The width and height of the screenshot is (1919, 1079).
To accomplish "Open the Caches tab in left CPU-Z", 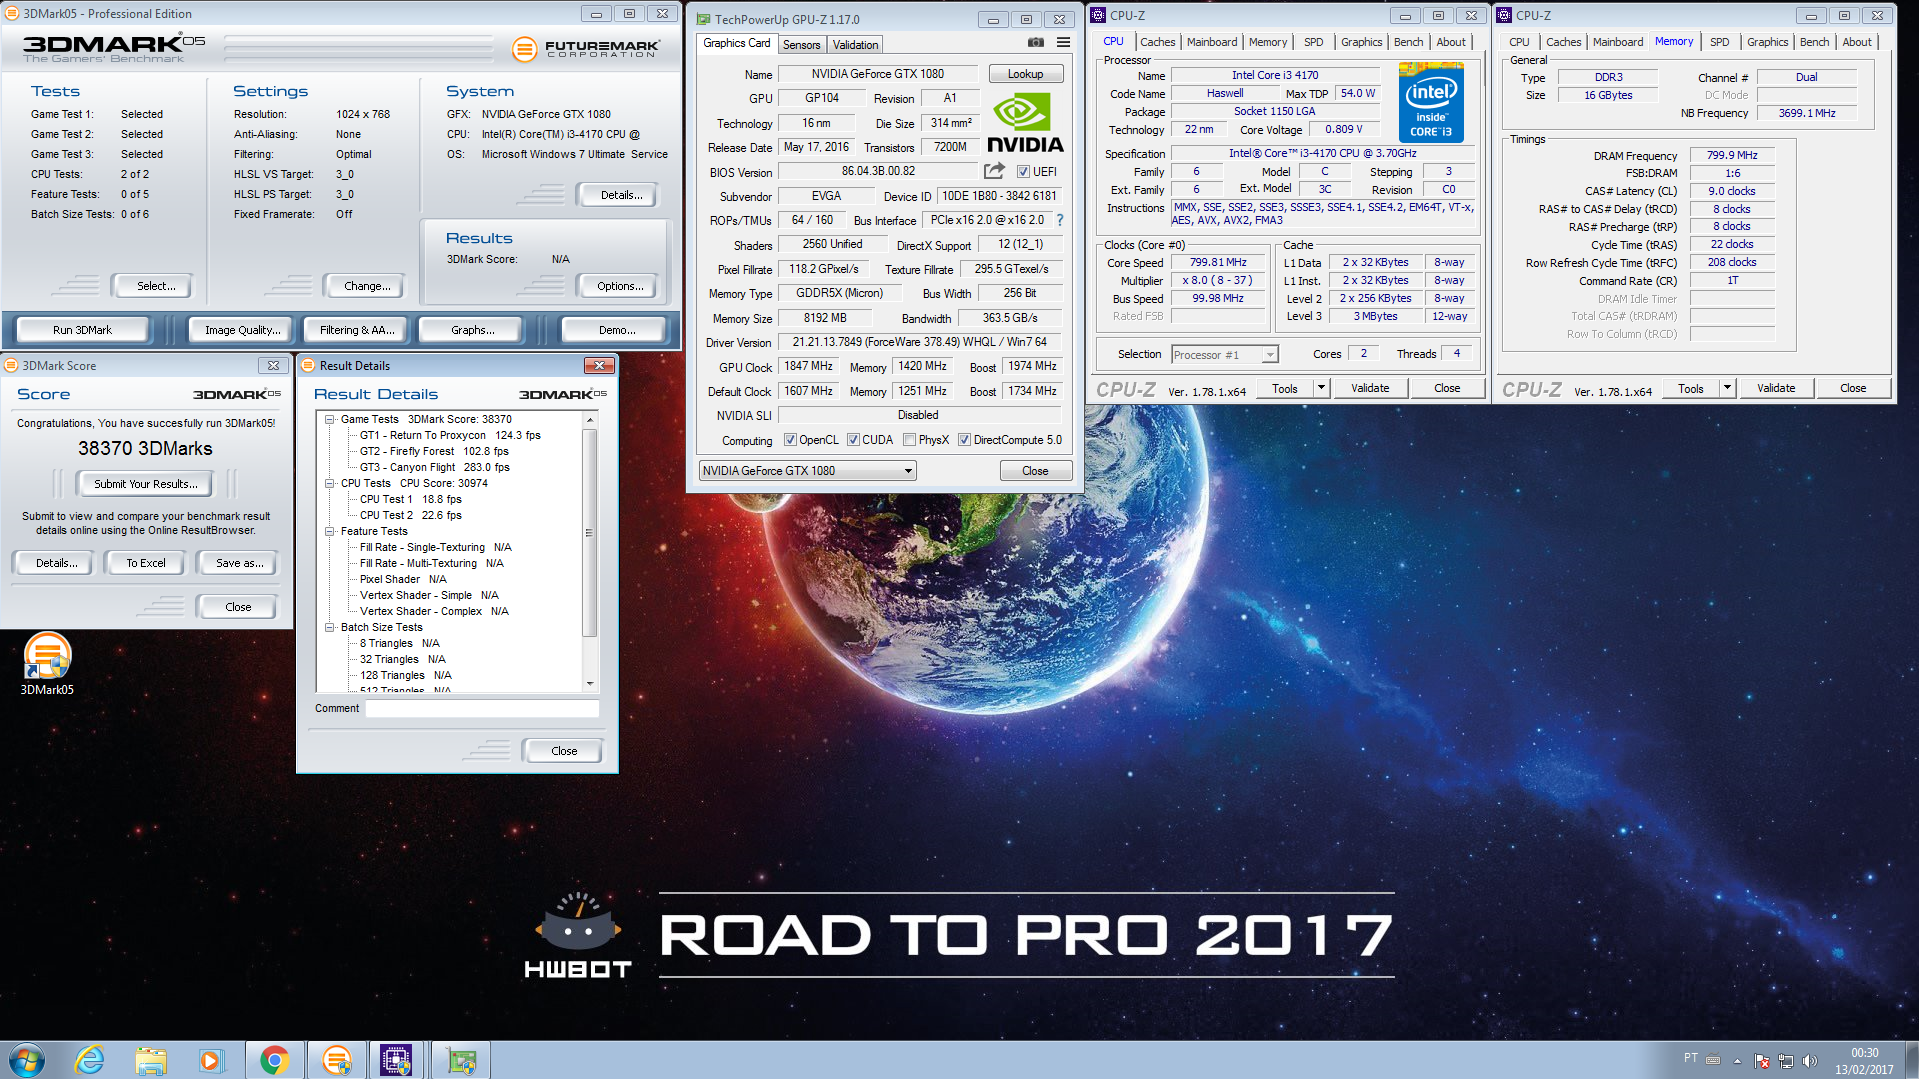I will pyautogui.click(x=1157, y=42).
